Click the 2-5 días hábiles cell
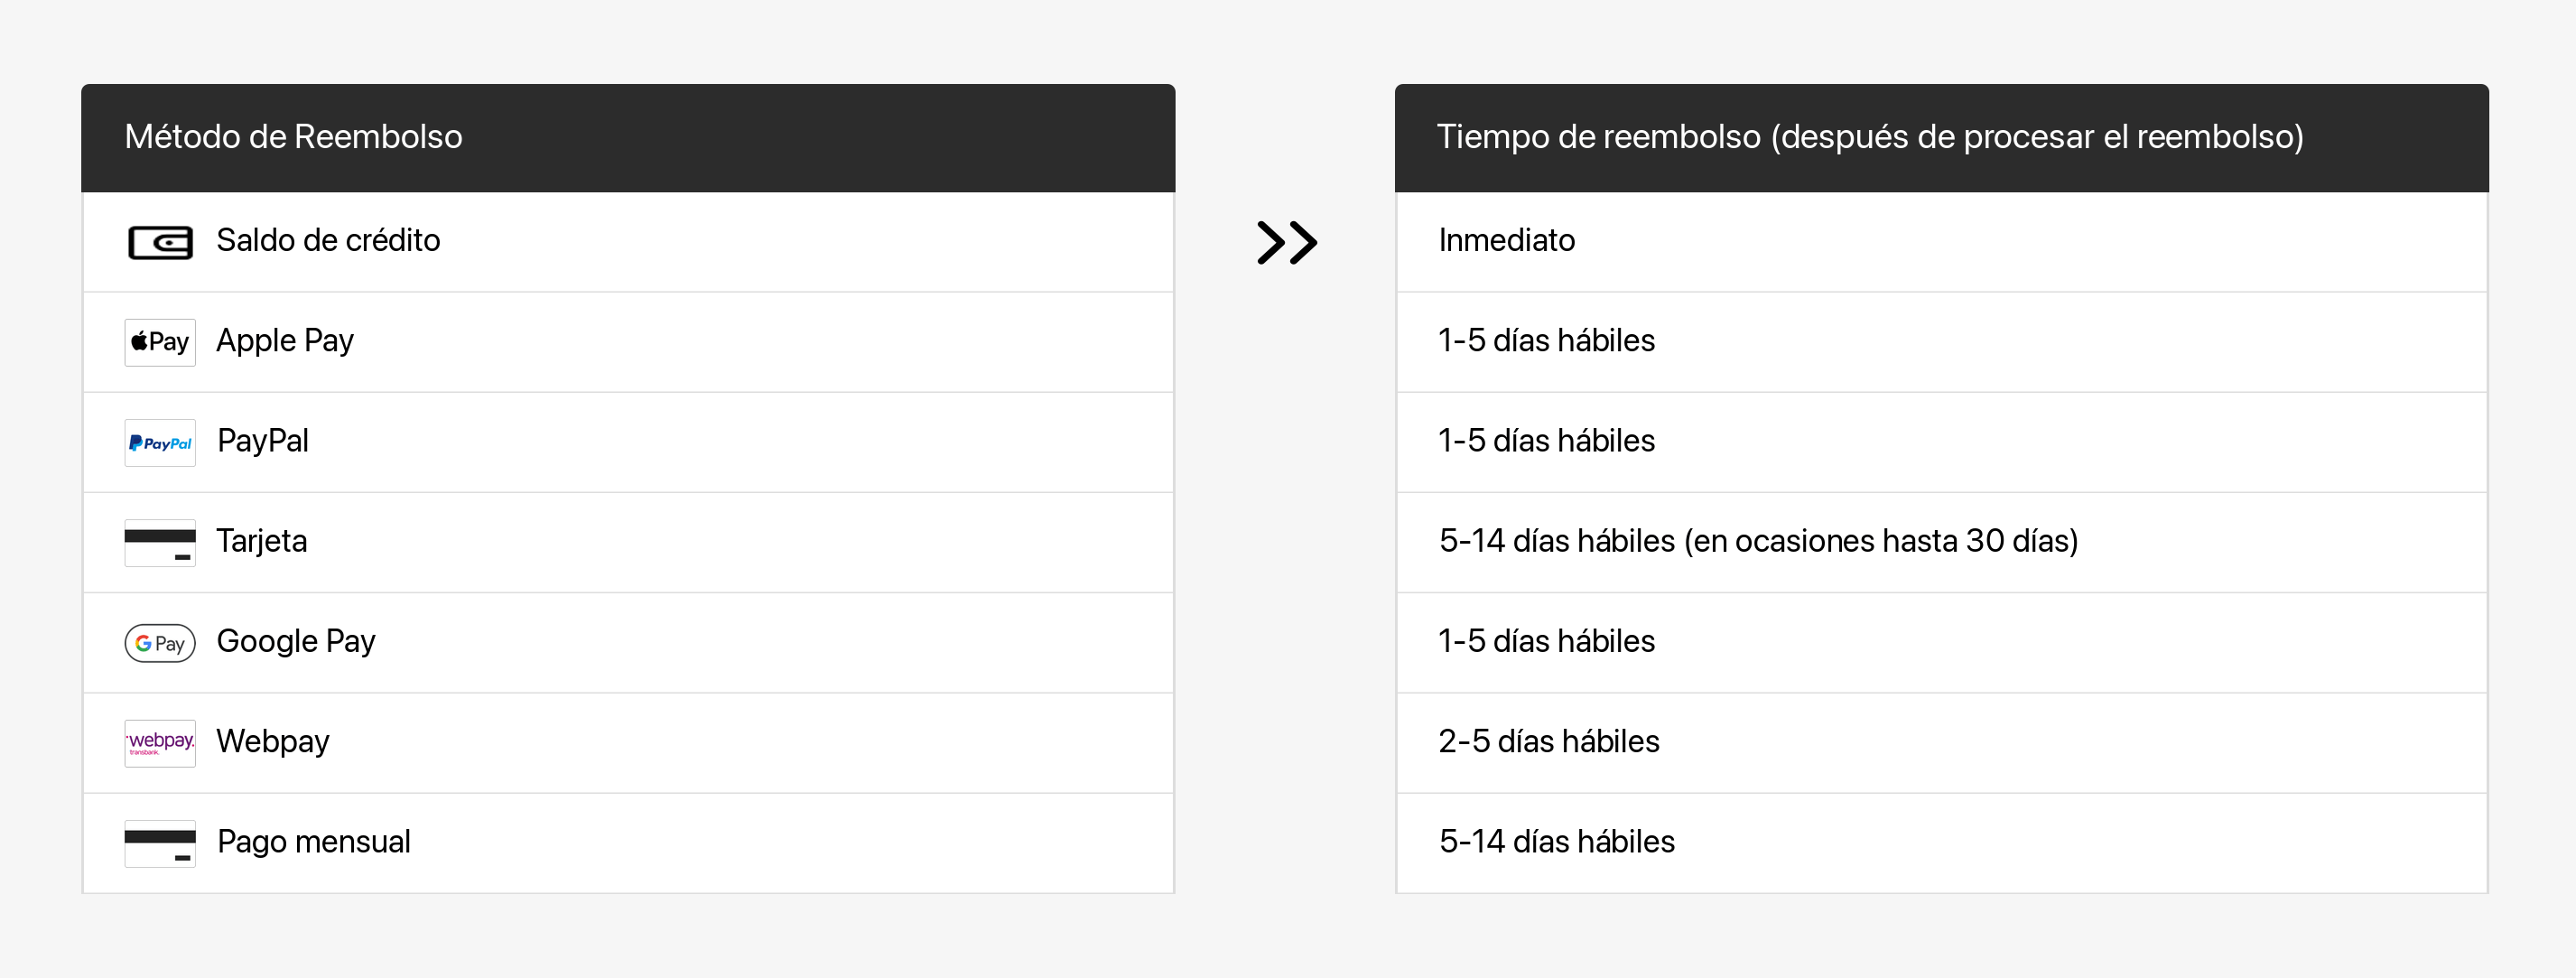 pos(1941,743)
